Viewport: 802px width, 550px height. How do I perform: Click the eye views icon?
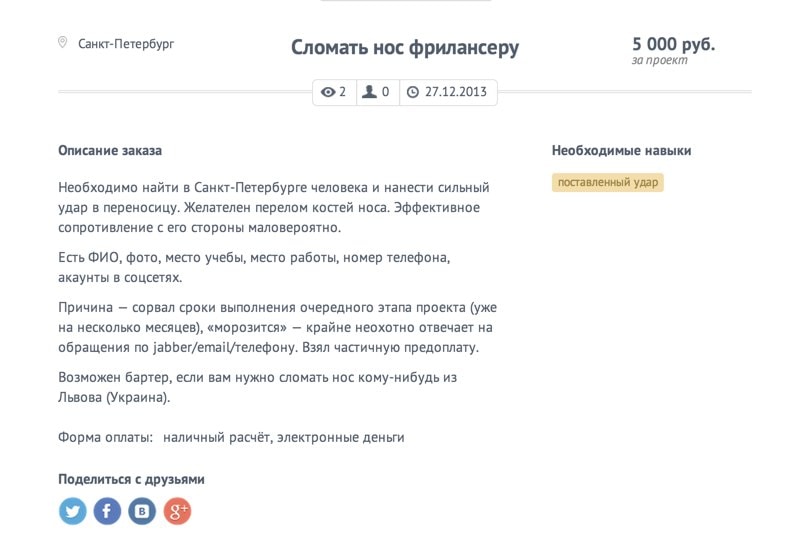coord(328,92)
